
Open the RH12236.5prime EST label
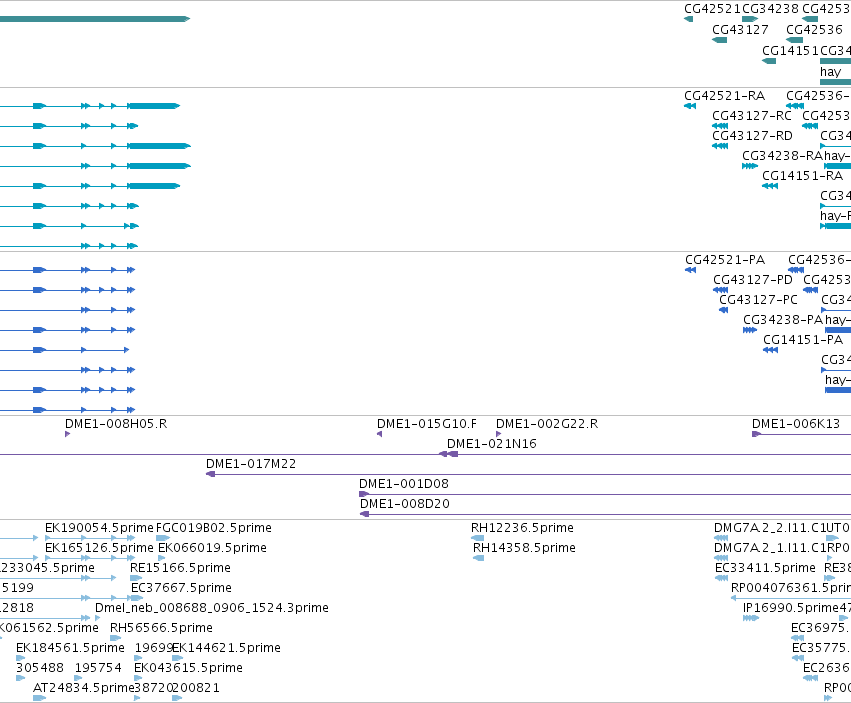click(x=522, y=528)
